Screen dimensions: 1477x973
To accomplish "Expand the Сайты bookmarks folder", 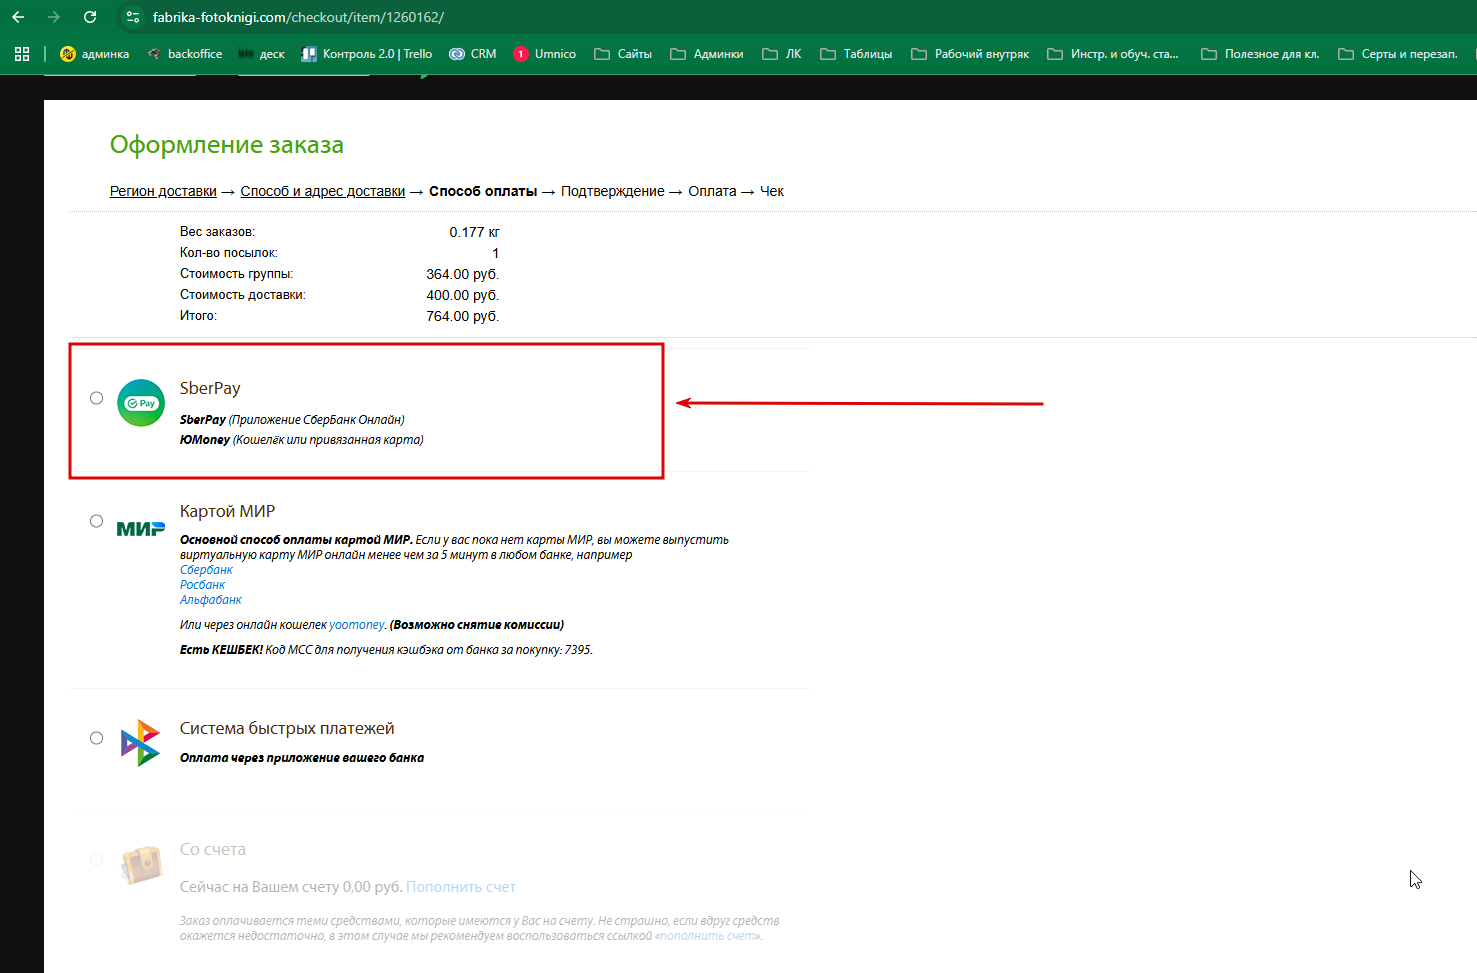I will pyautogui.click(x=623, y=54).
